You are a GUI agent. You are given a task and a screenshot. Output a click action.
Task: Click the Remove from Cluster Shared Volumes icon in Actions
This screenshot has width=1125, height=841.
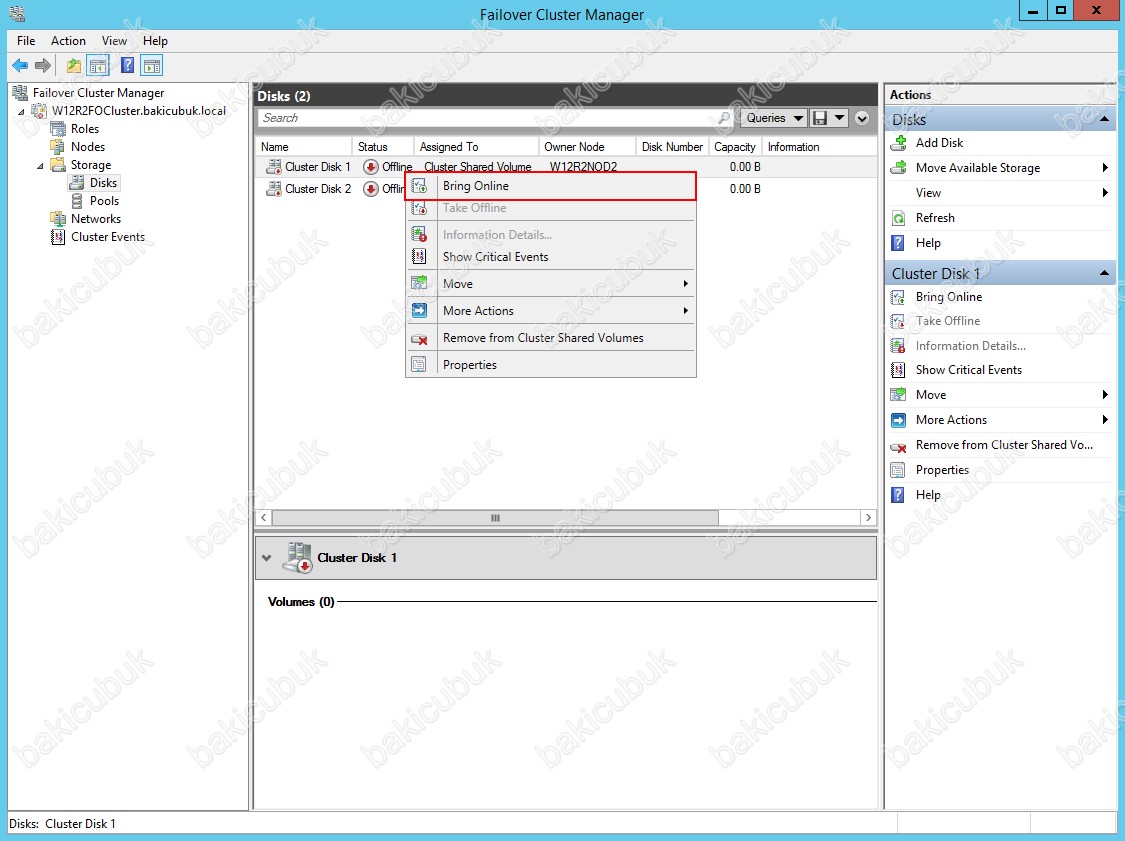tap(898, 446)
